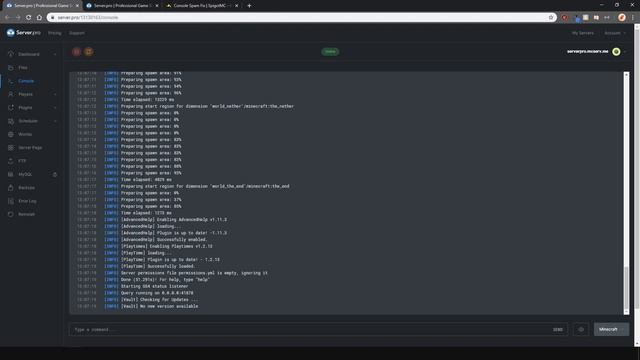Open the Players person icon

11,94
